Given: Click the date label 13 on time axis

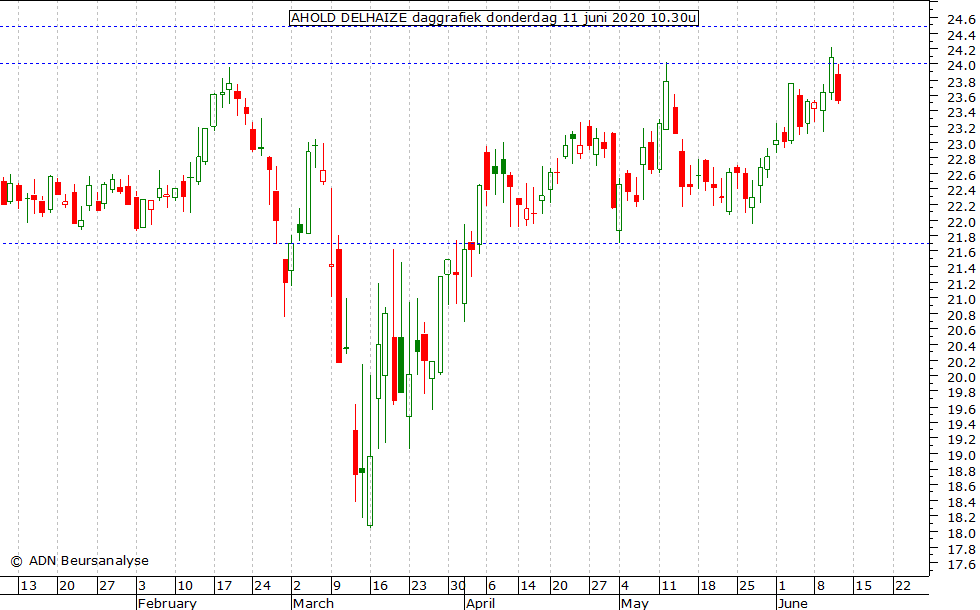Looking at the screenshot, I should coord(29,586).
